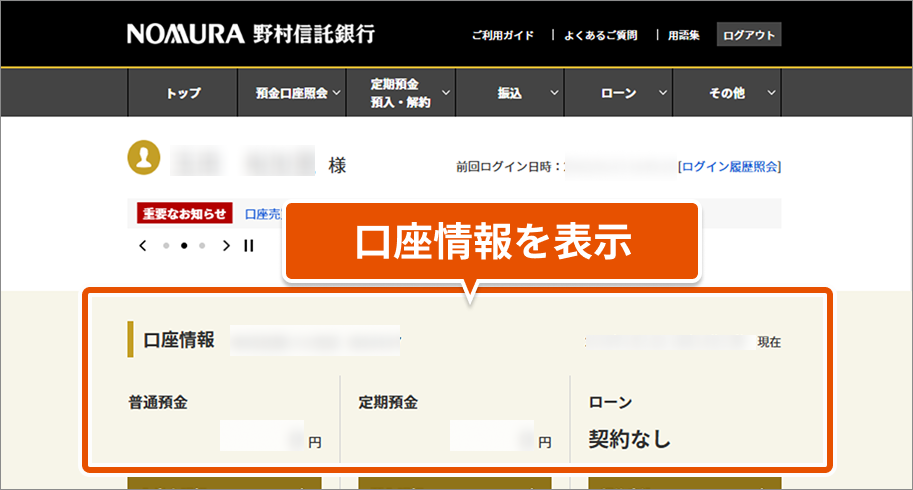The image size is (913, 490).
Task: Open the ご利用ガイド link
Action: pos(503,35)
